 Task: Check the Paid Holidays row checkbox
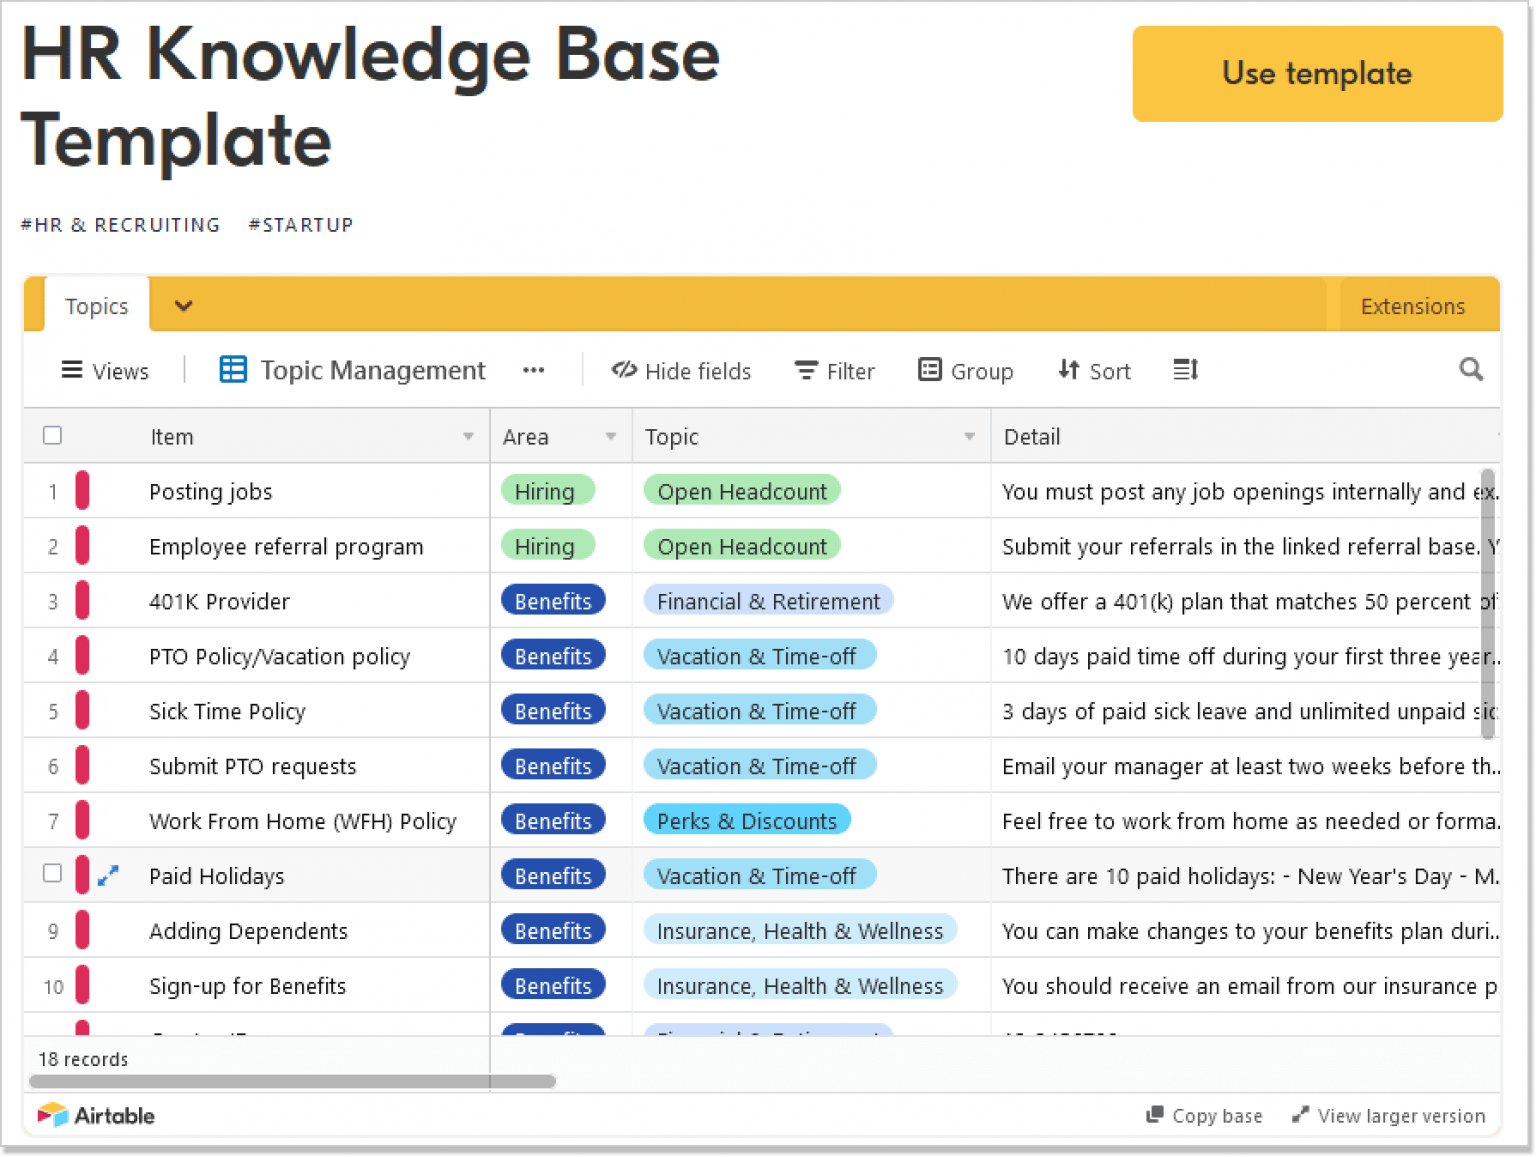pyautogui.click(x=52, y=873)
